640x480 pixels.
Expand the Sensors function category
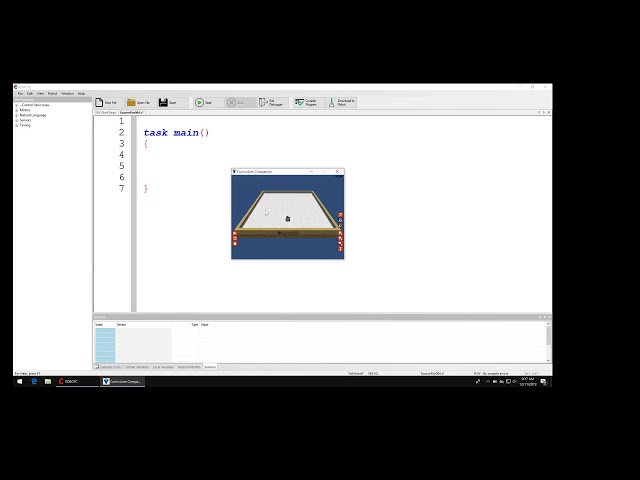click(x=16, y=120)
